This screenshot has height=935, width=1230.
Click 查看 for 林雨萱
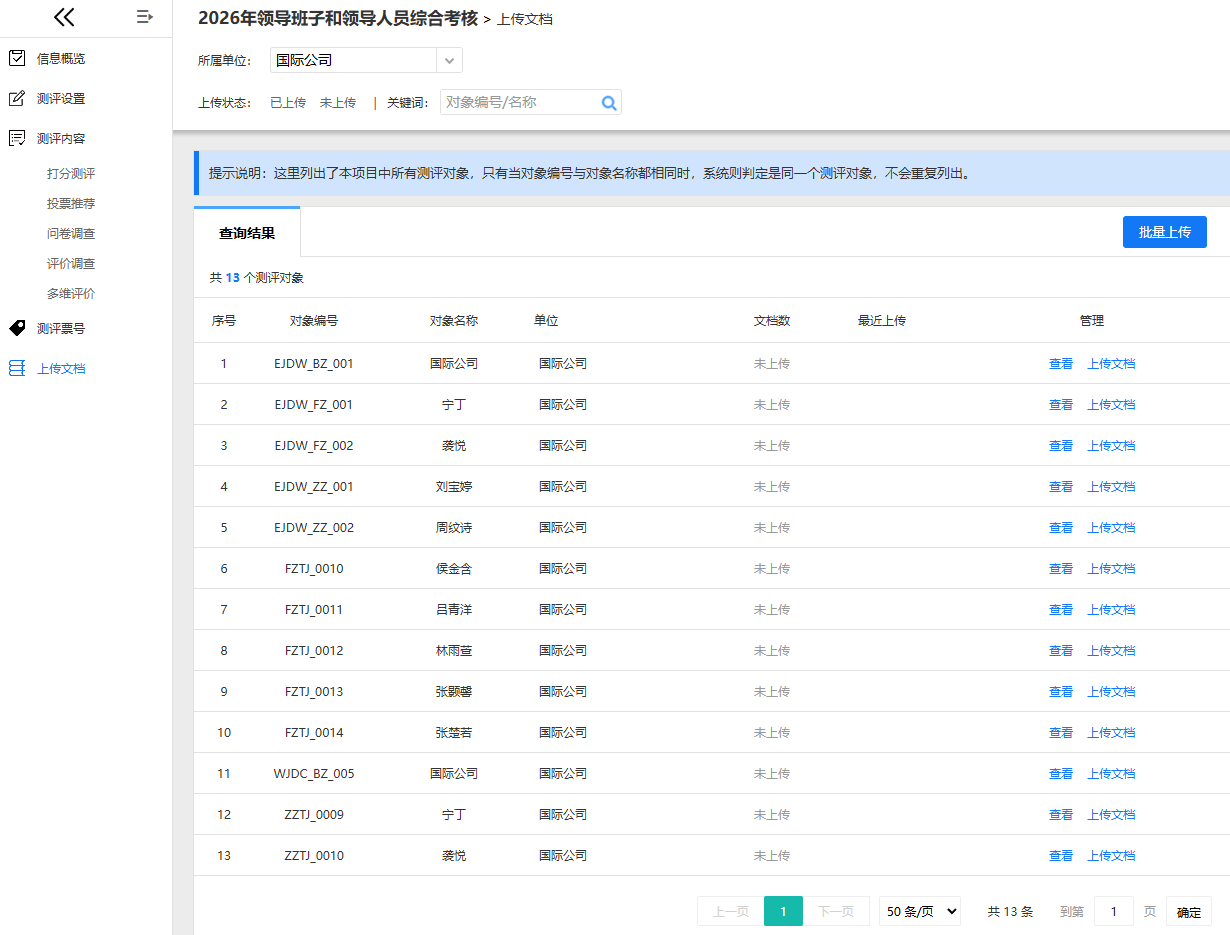[x=1061, y=650]
